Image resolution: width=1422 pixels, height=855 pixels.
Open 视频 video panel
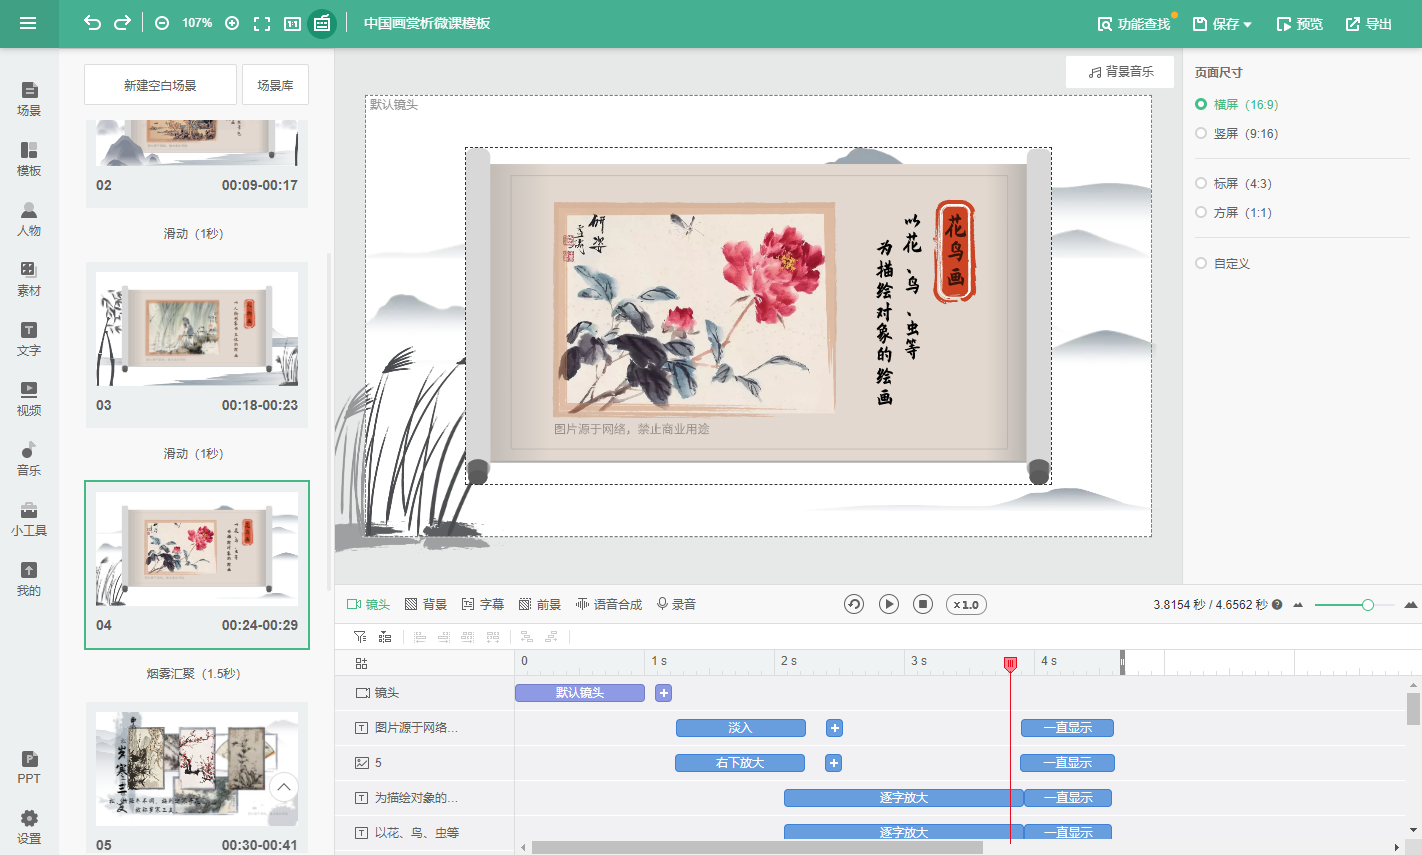[x=29, y=399]
